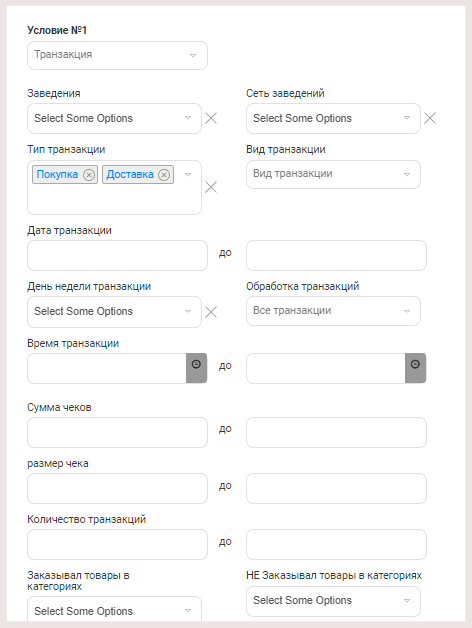Remove the Покупка tag from Тип транзакции
Screen dimensions: 472x628
click(89, 175)
